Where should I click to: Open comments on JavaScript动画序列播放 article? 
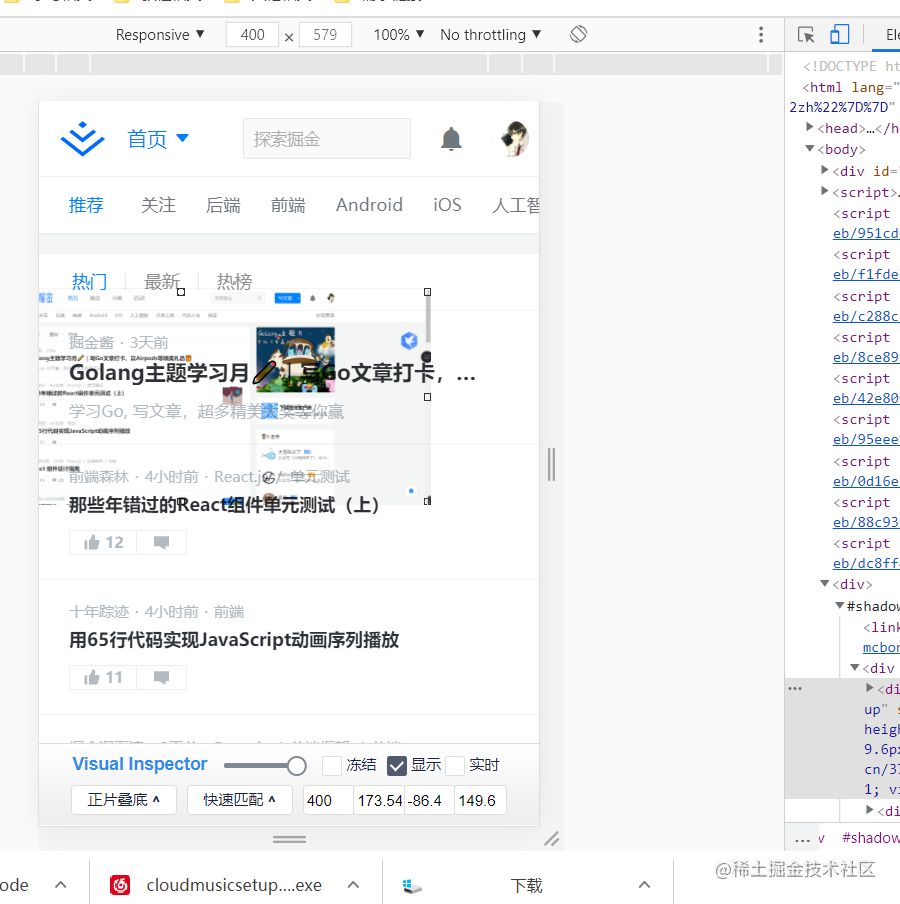click(x=161, y=677)
